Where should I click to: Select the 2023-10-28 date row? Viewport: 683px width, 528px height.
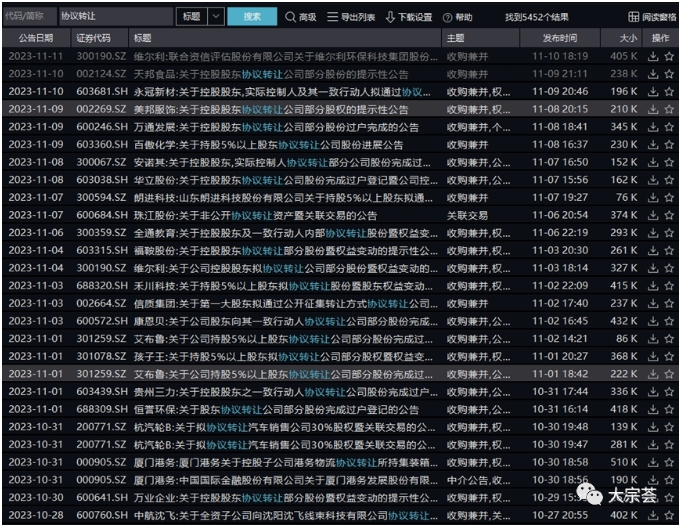click(36, 515)
